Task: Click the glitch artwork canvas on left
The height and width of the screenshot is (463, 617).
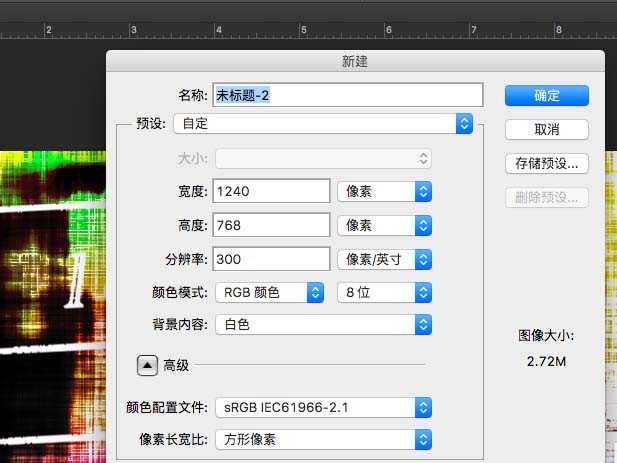Action: pyautogui.click(x=50, y=300)
